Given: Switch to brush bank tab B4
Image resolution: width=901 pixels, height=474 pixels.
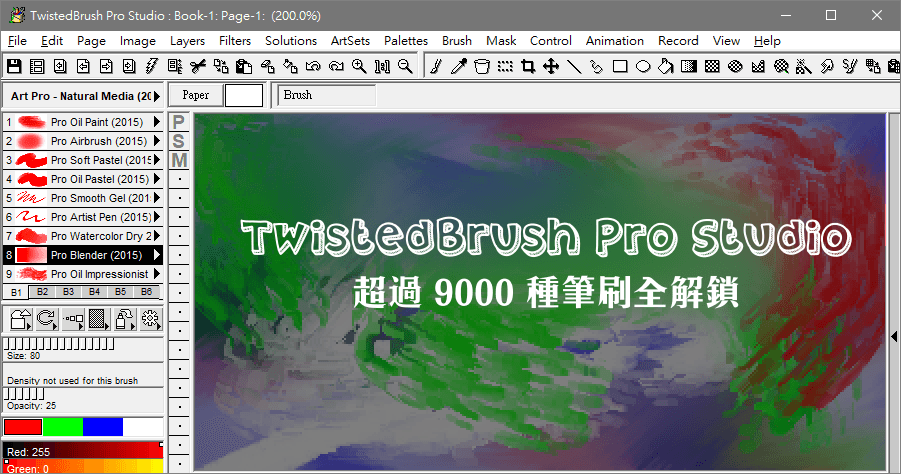Looking at the screenshot, I should tap(94, 292).
